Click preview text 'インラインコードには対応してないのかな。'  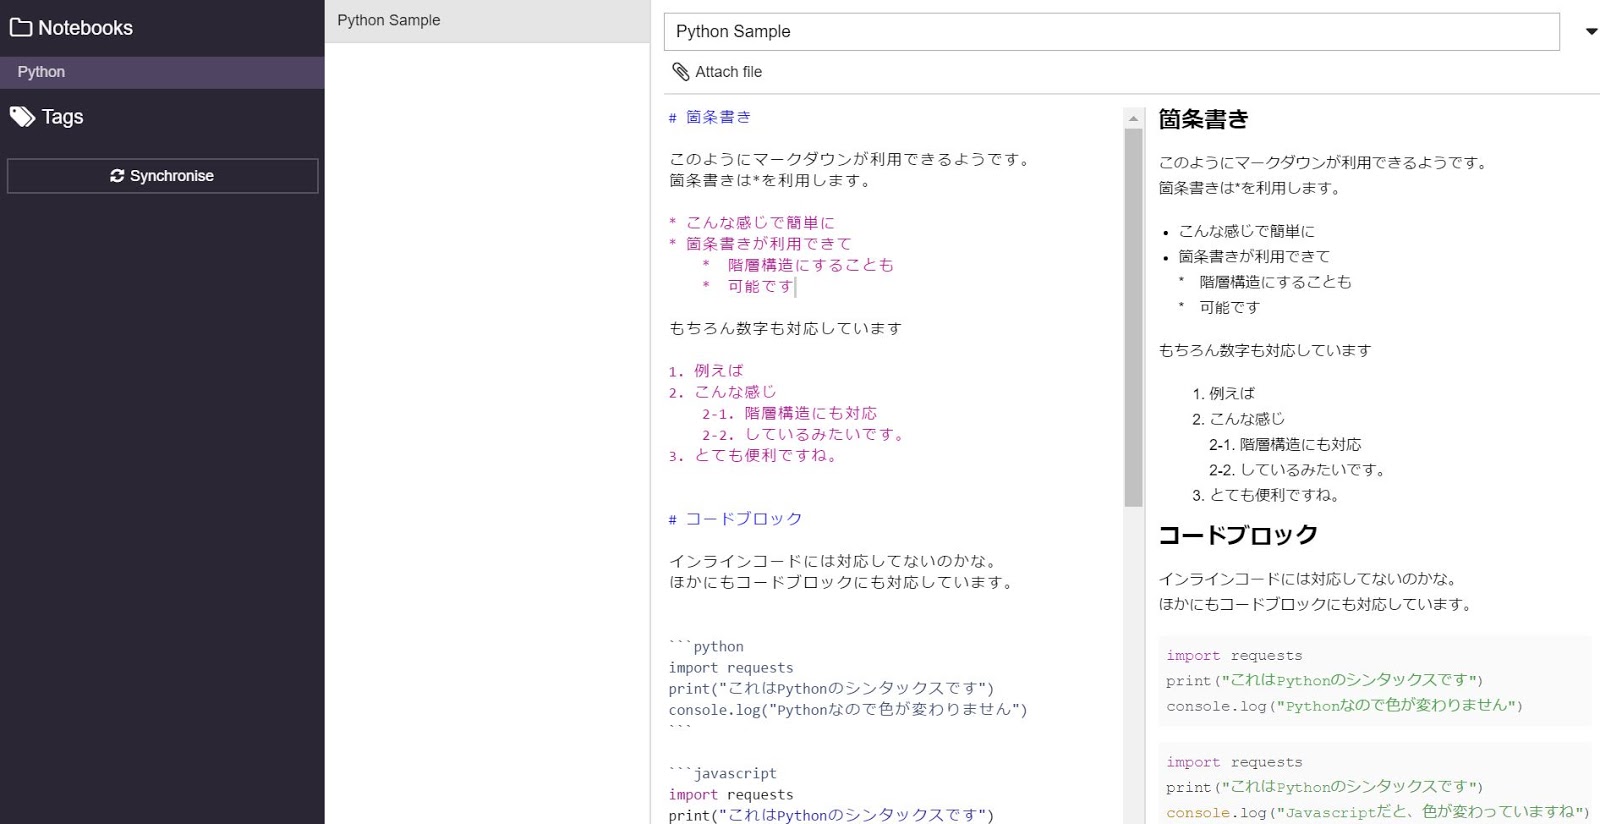click(1308, 579)
